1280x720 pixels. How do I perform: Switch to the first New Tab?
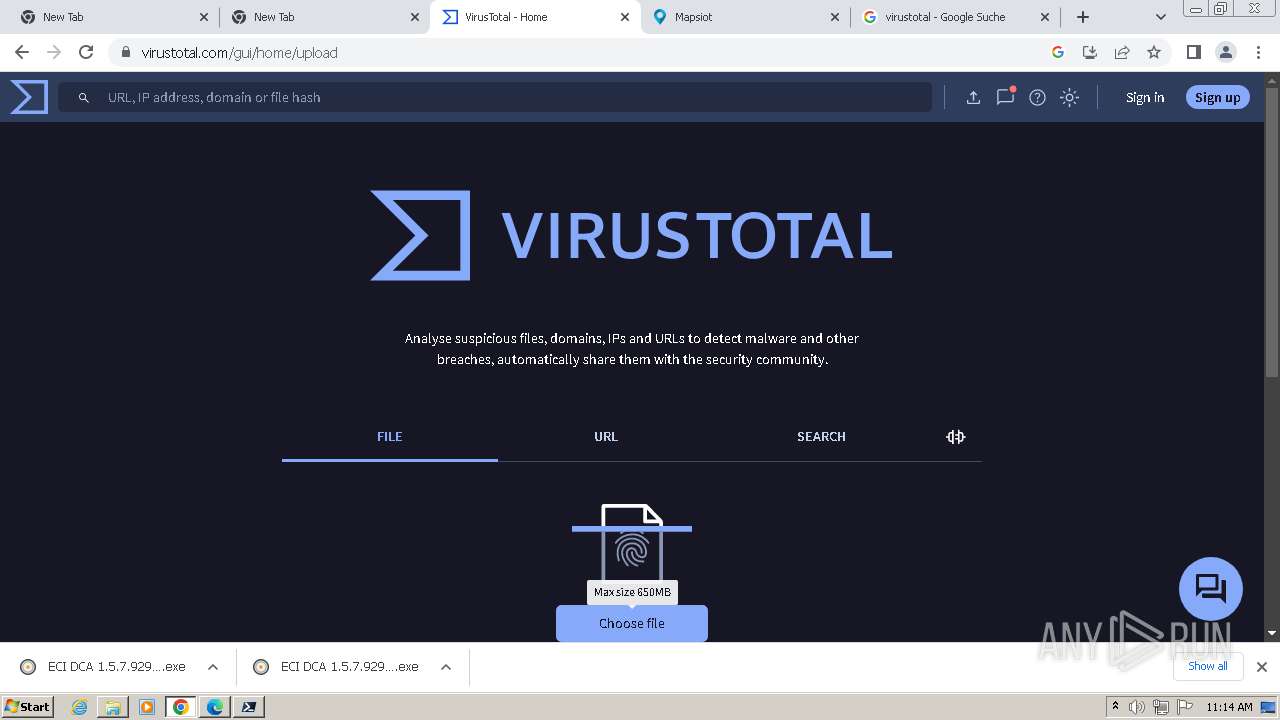click(x=114, y=17)
